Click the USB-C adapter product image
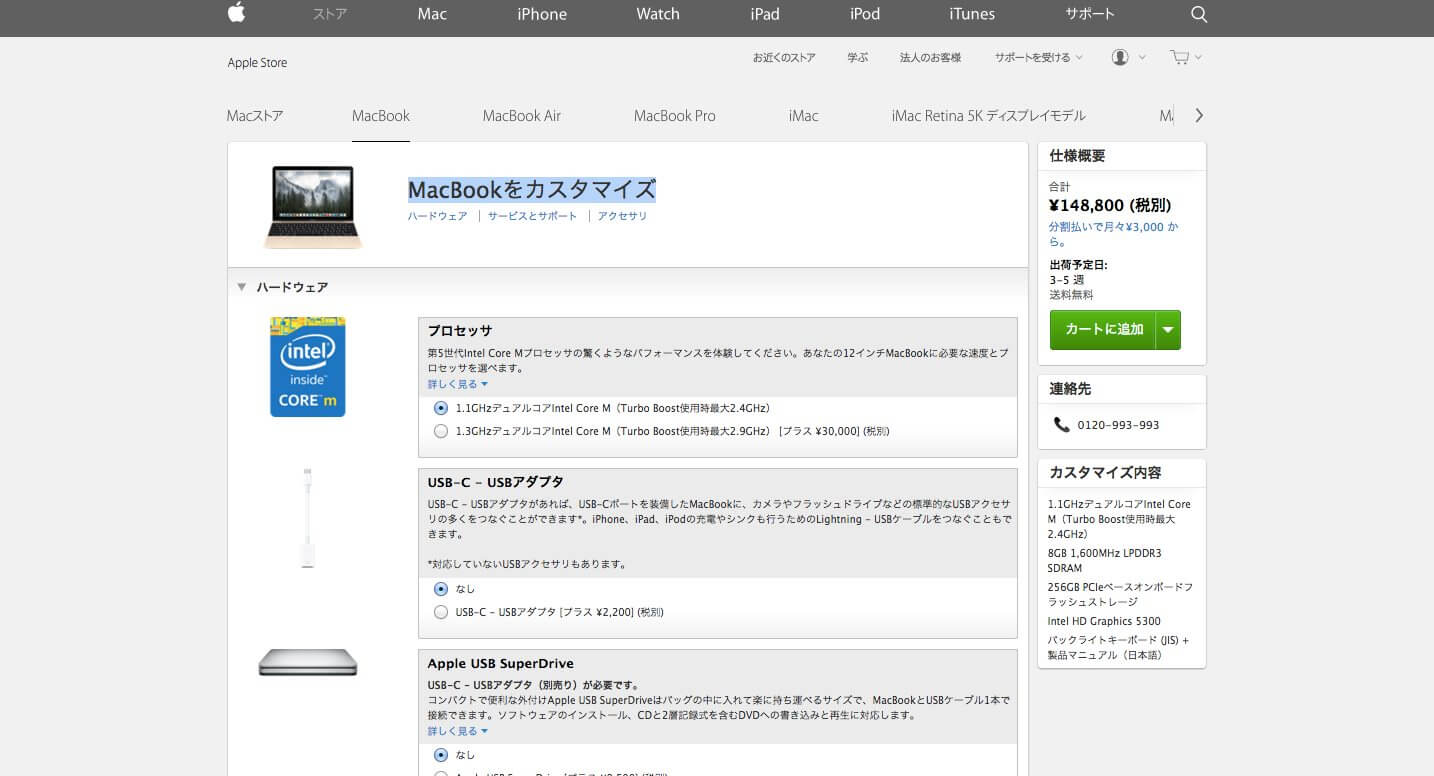Screen dimensions: 1434x776 coord(308,518)
